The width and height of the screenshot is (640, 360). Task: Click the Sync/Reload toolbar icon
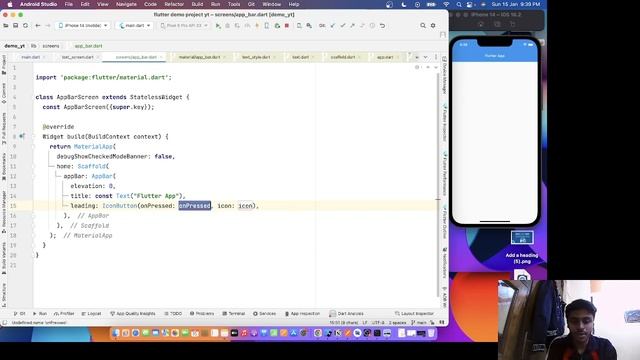click(x=25, y=25)
